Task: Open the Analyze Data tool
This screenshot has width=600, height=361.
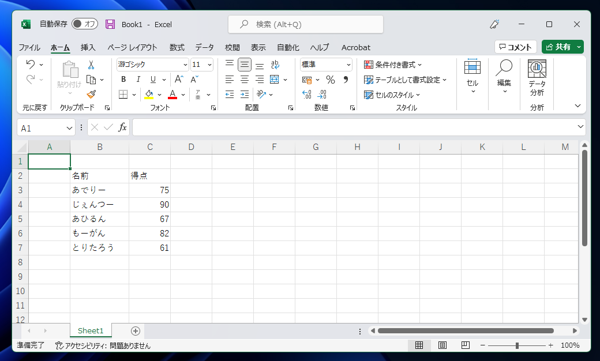Action: (537, 78)
